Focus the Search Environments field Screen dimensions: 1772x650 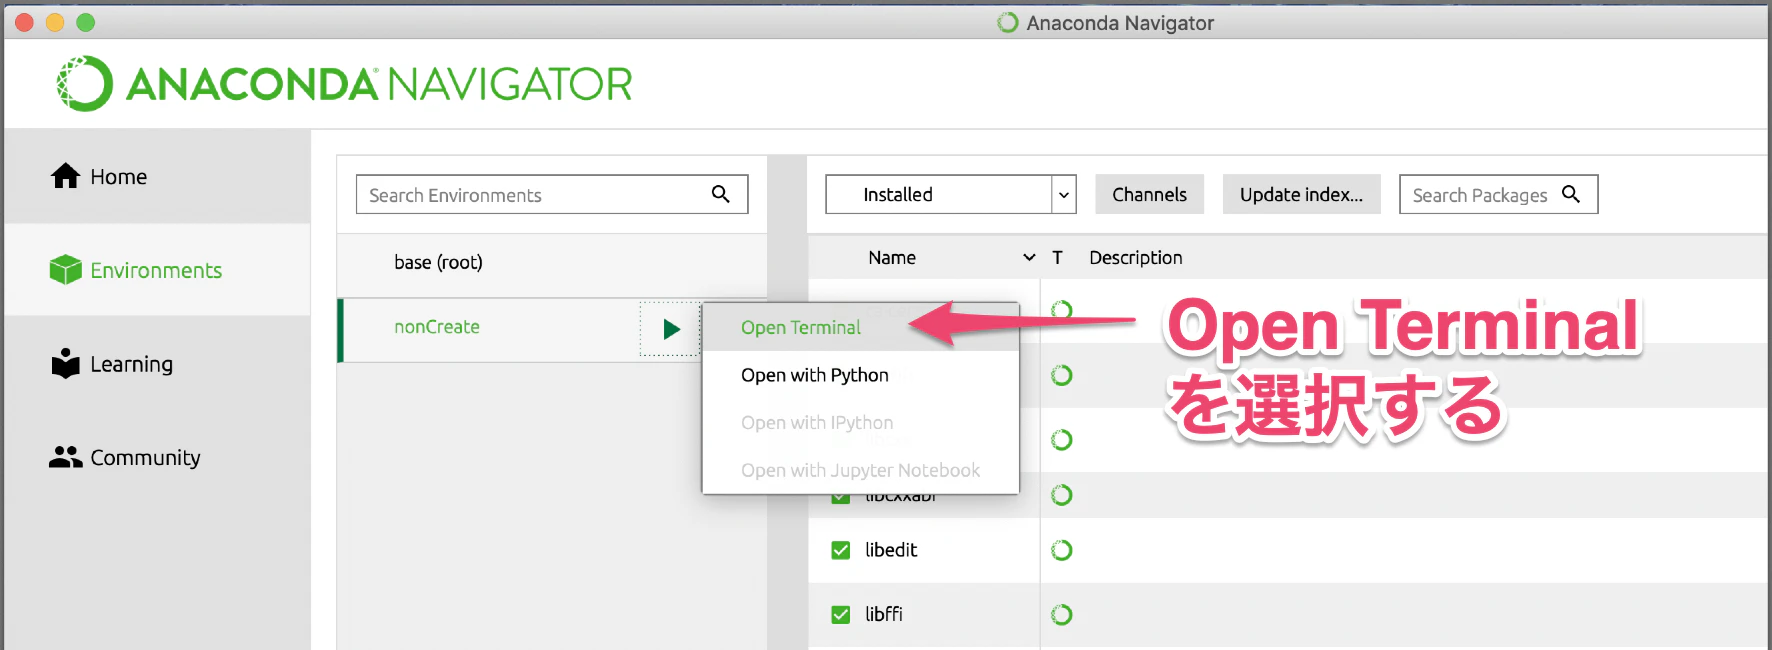pyautogui.click(x=552, y=194)
